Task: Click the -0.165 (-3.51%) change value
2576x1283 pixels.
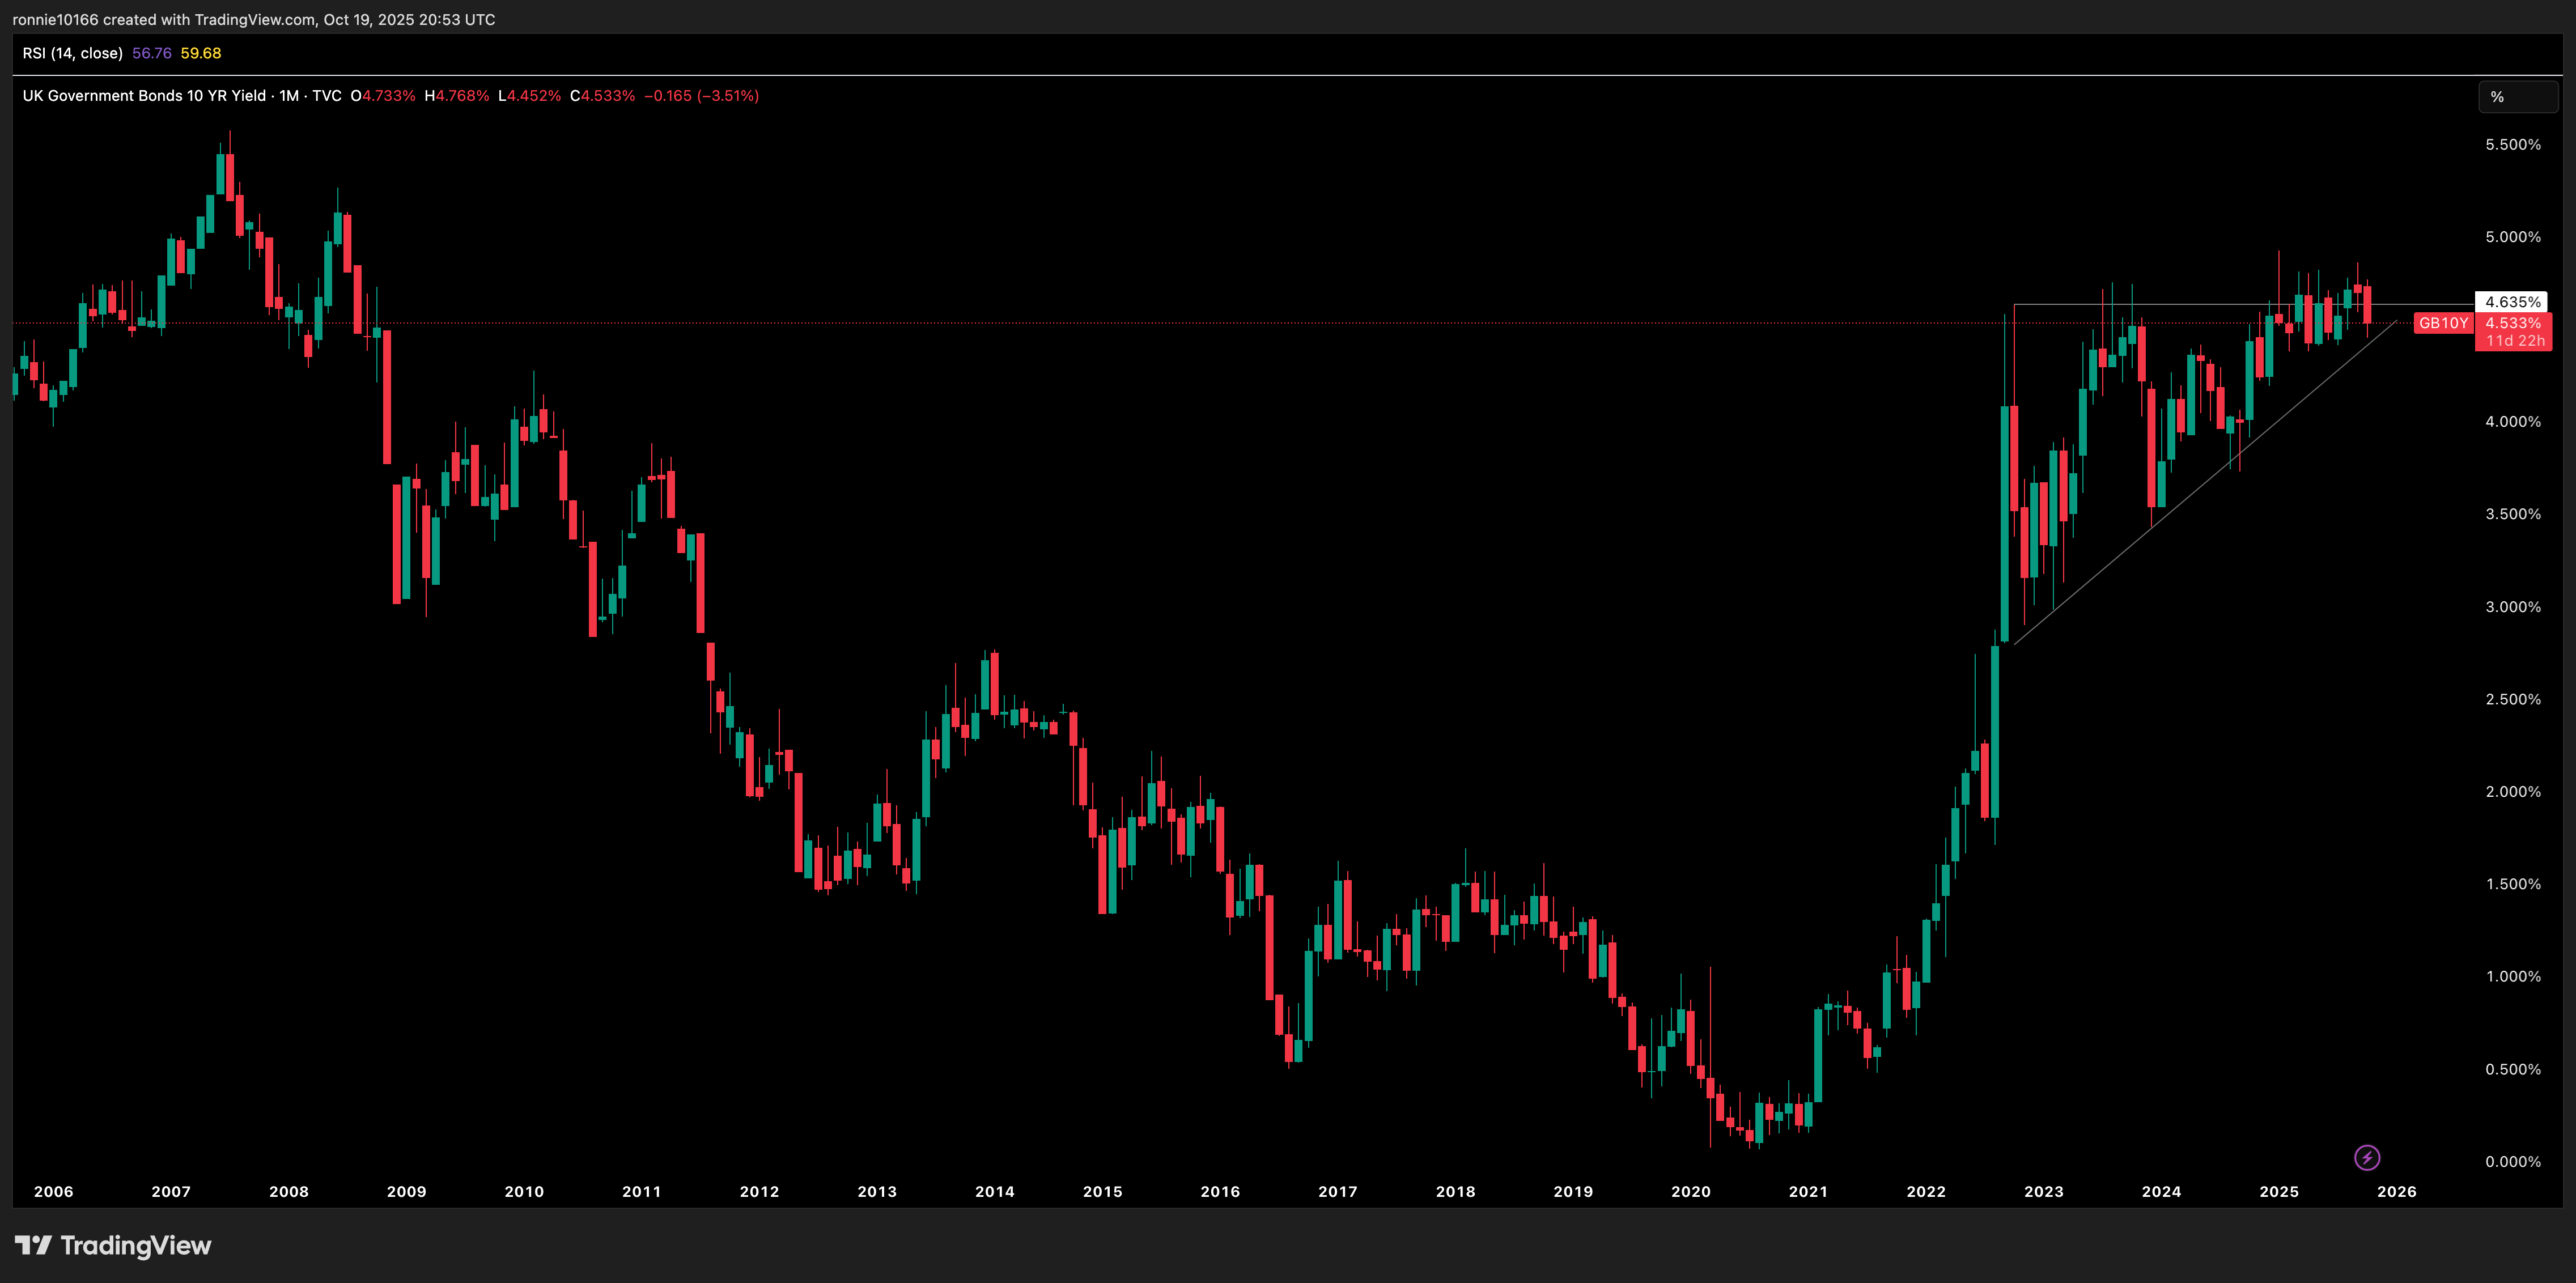Action: click(x=701, y=96)
